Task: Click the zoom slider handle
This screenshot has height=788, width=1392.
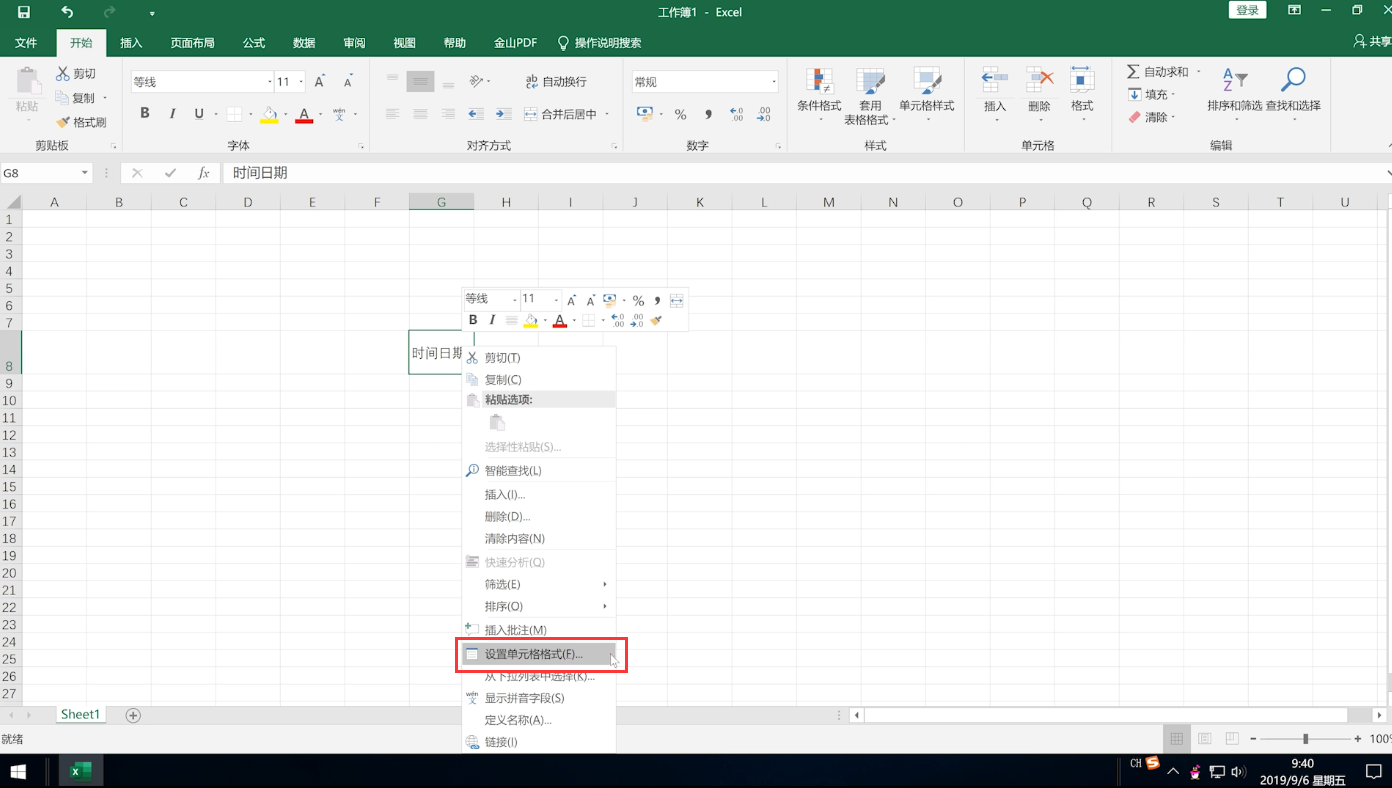Action: click(x=1305, y=739)
